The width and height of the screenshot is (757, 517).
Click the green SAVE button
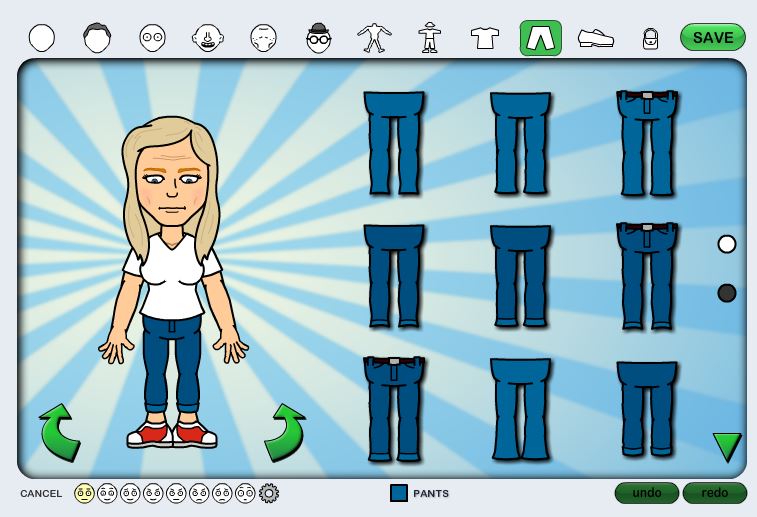tap(713, 37)
